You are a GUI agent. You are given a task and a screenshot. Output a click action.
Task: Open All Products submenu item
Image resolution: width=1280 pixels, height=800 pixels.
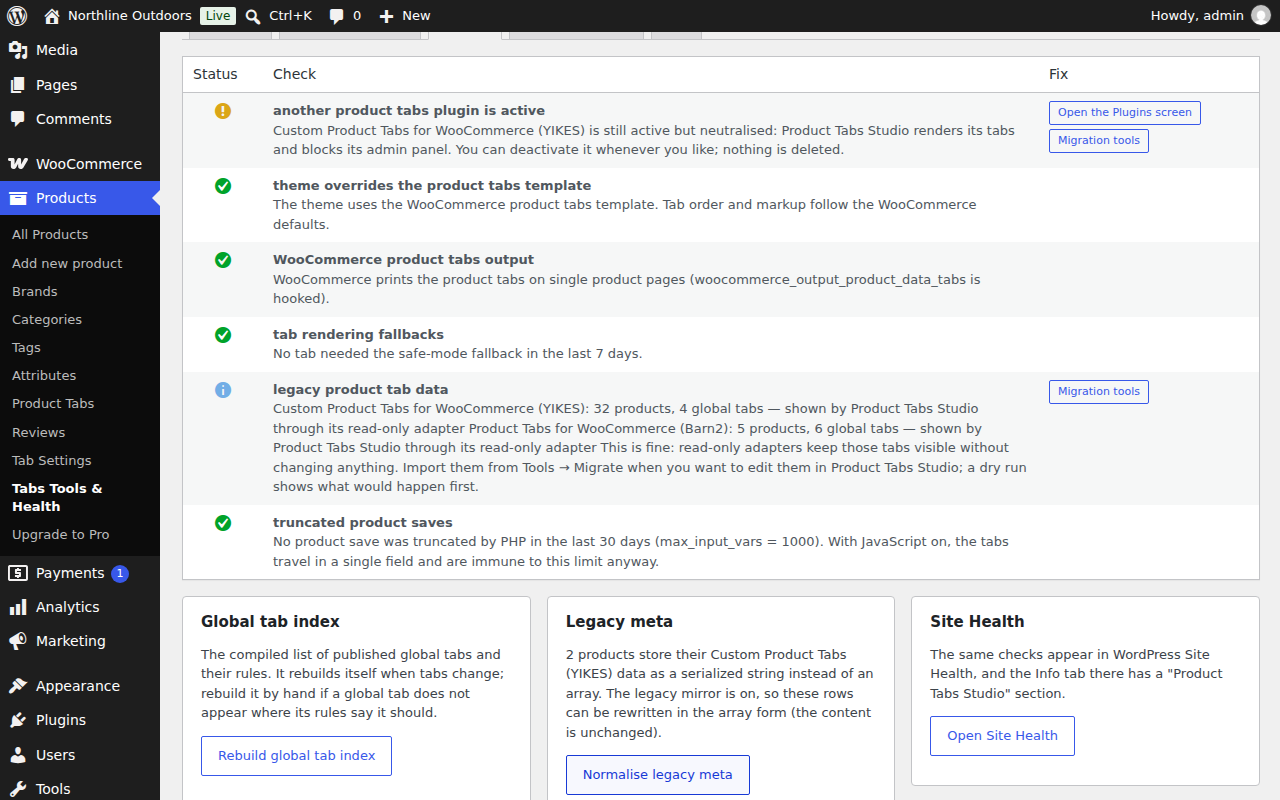pos(50,235)
